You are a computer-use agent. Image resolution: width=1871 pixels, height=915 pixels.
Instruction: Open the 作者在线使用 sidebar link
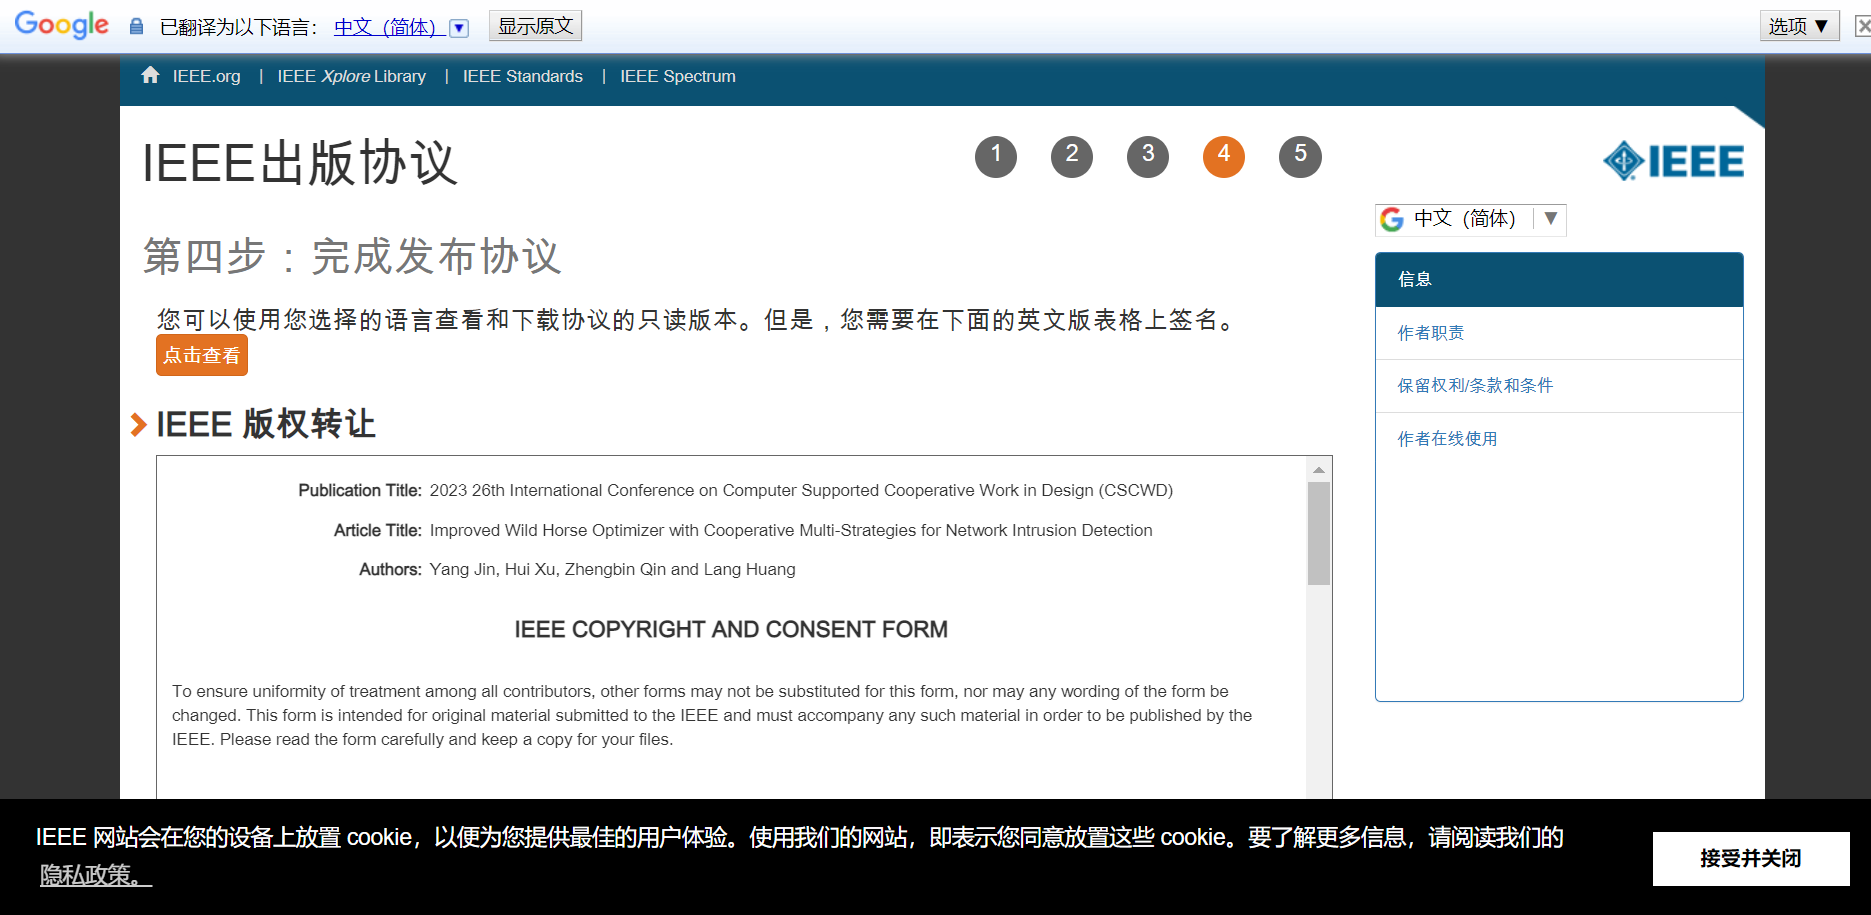pos(1447,439)
